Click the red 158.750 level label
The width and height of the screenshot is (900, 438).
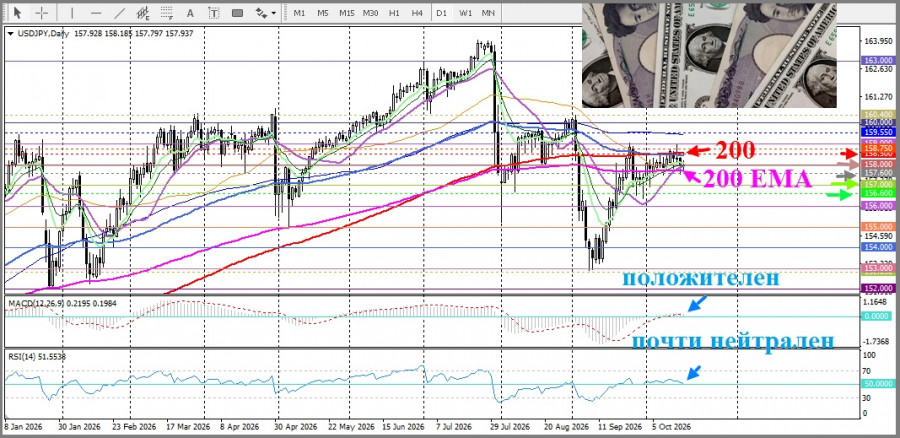click(x=878, y=148)
